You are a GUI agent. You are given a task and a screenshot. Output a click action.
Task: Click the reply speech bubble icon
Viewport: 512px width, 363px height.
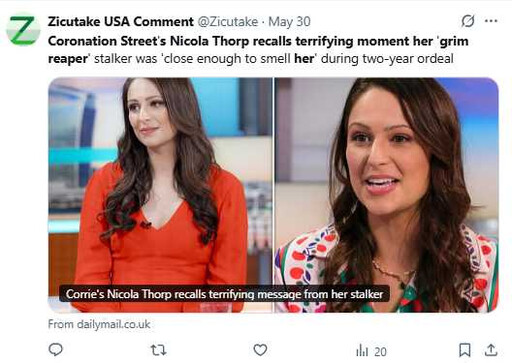(x=55, y=350)
